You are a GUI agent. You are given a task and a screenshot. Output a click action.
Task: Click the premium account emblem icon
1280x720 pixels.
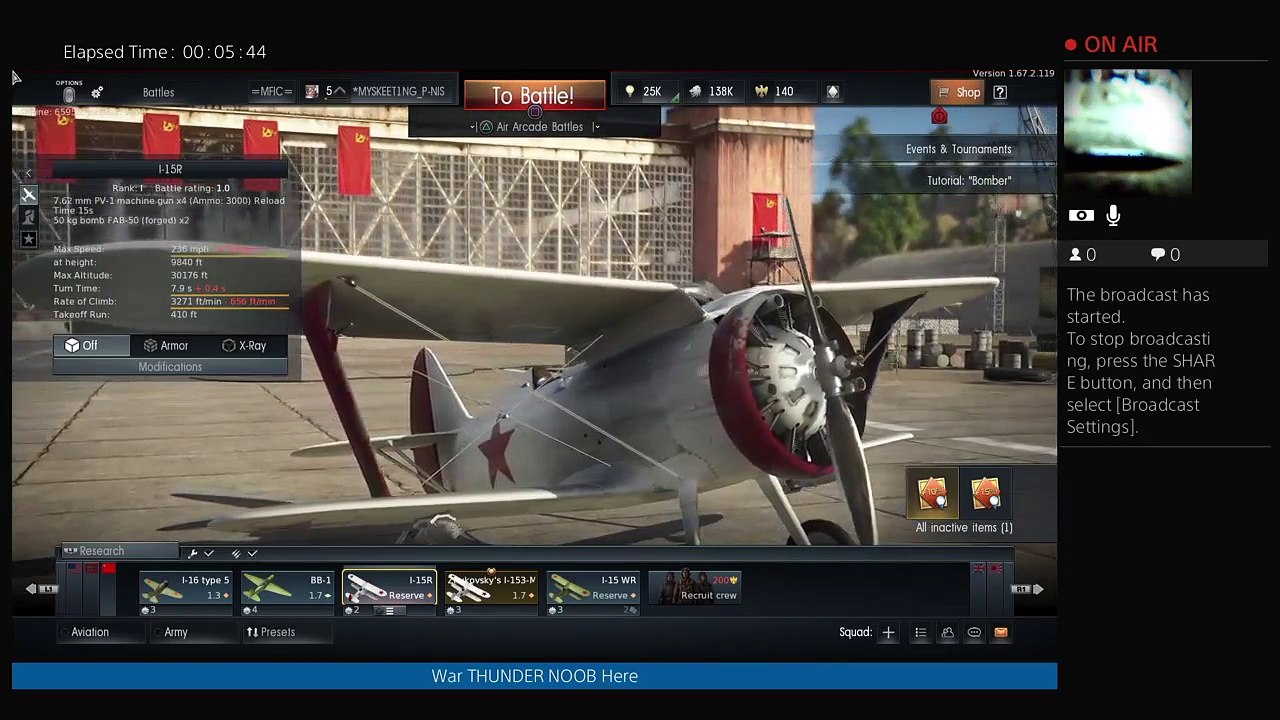coord(832,92)
